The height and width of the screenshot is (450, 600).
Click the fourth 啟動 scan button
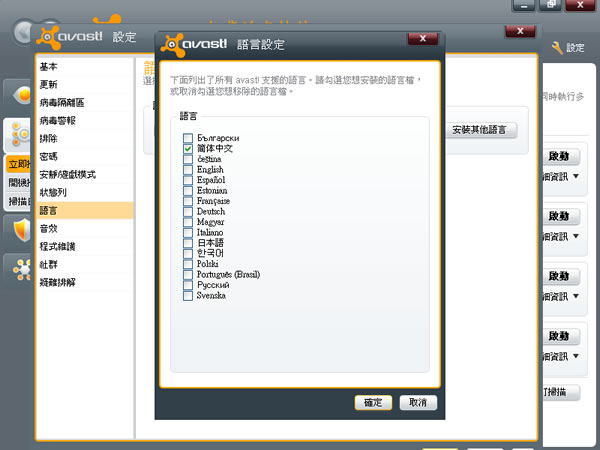[561, 336]
